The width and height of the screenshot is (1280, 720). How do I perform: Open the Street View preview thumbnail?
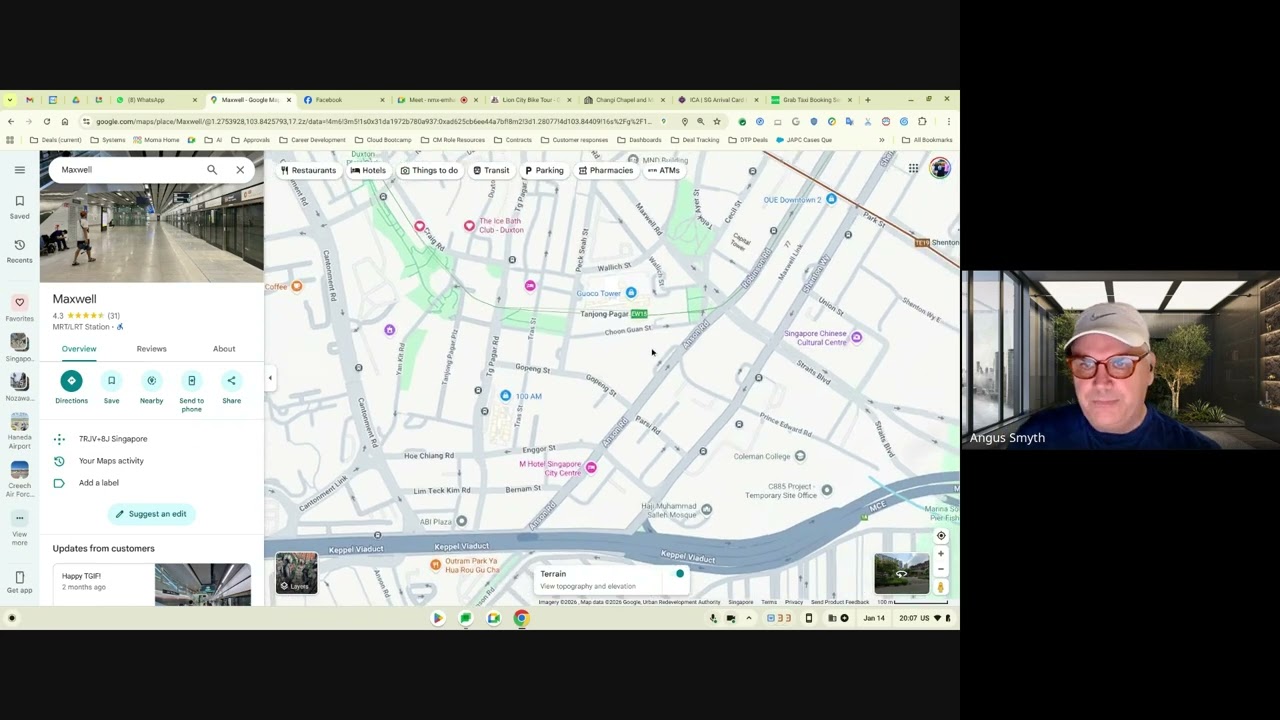(901, 574)
